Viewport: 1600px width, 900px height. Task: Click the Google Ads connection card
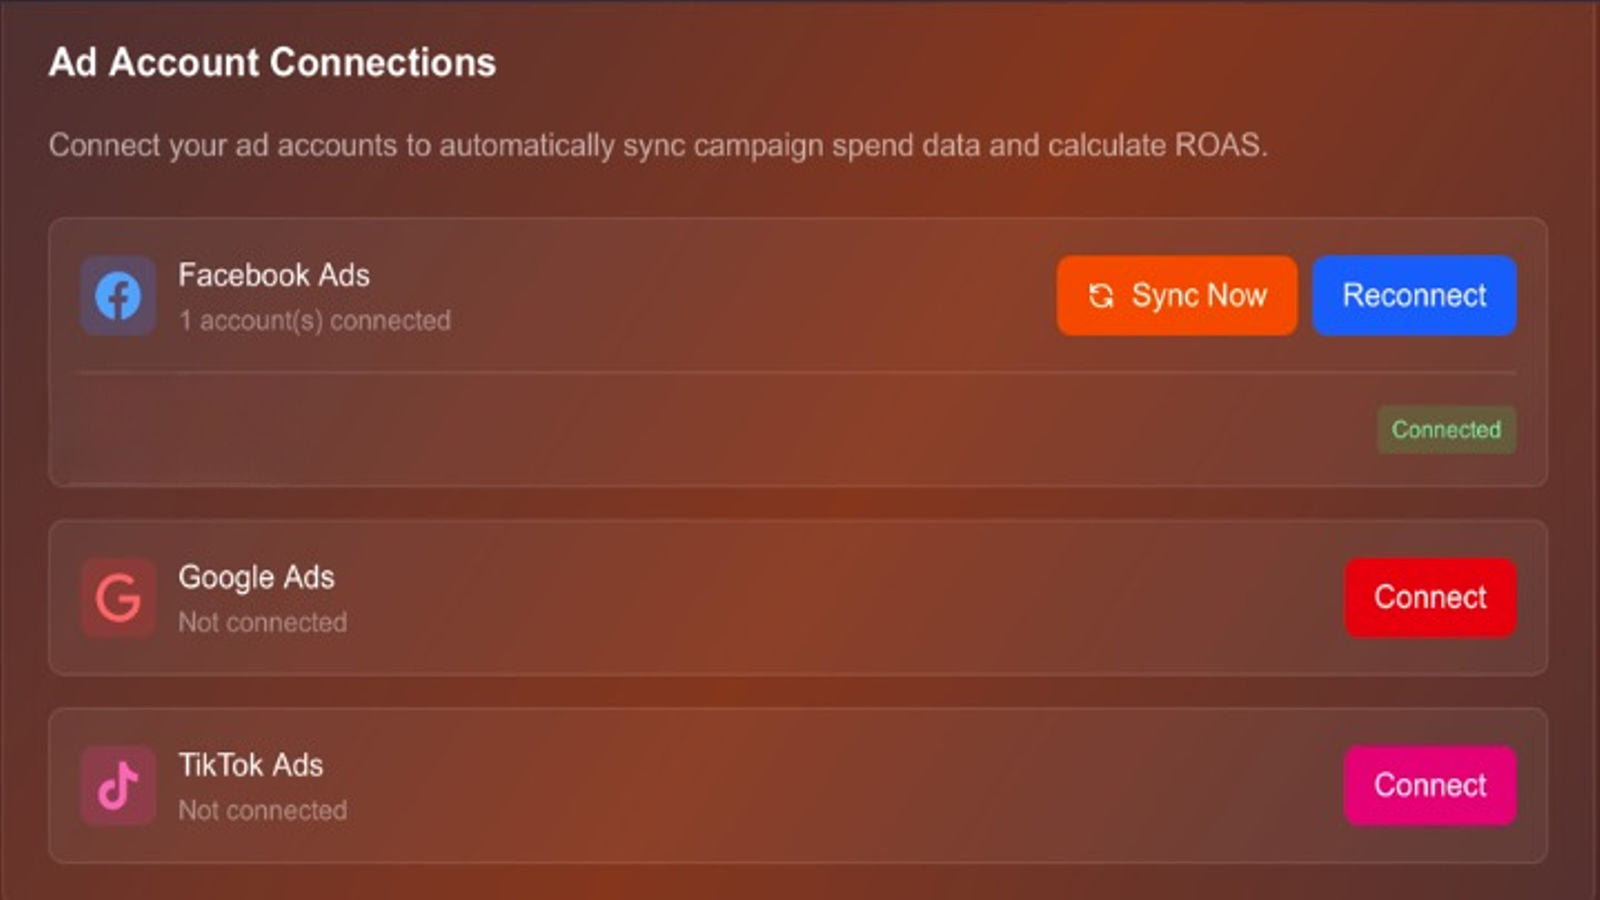coord(700,598)
